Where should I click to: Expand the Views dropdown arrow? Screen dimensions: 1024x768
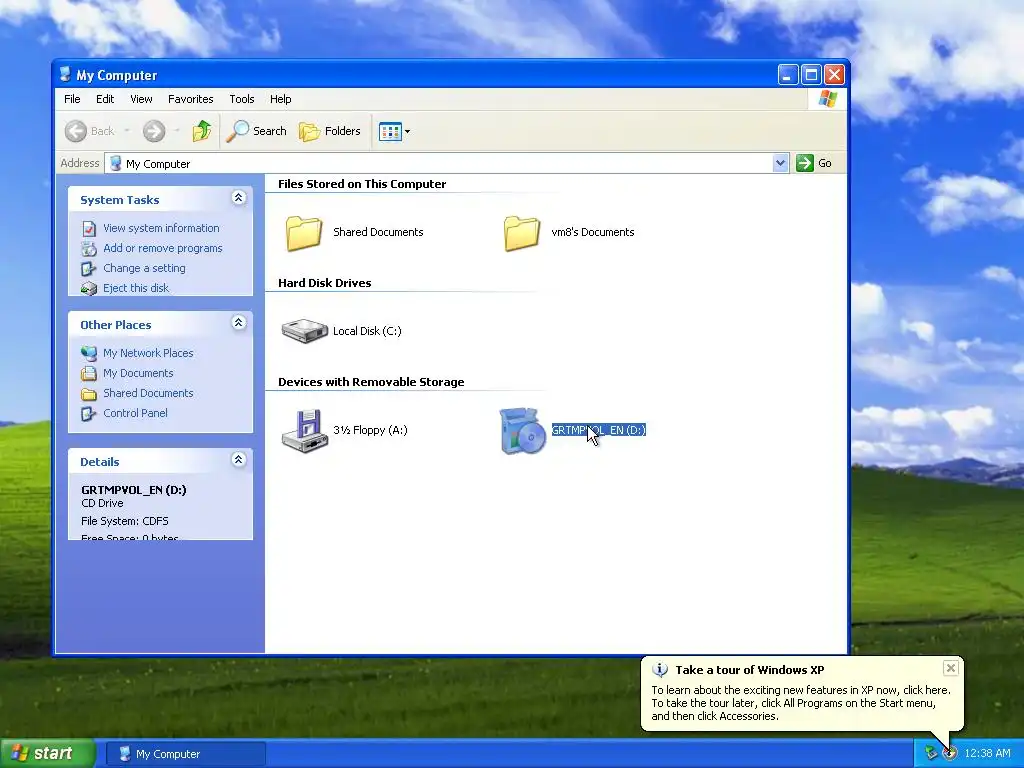(x=408, y=131)
